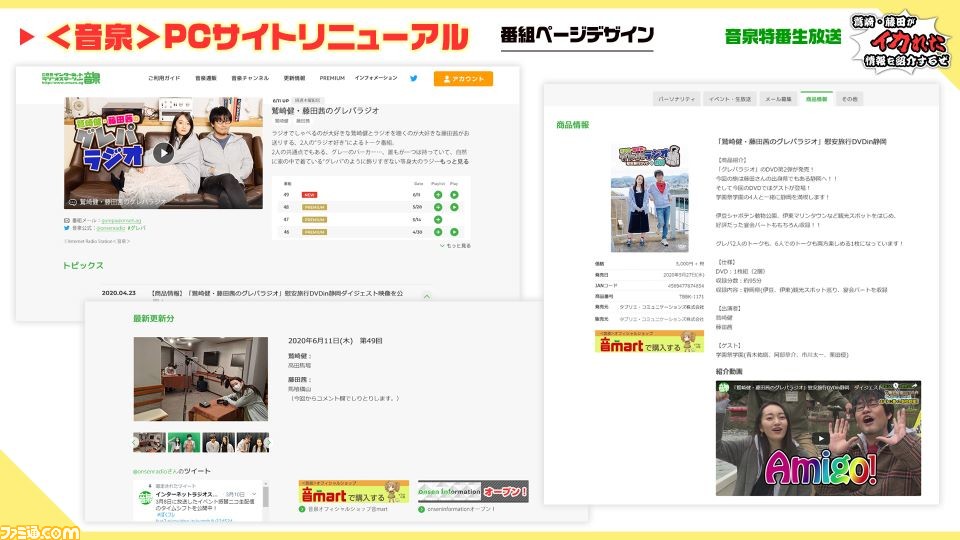Select the 商品情報 tab
The height and width of the screenshot is (540, 960).
click(x=816, y=99)
